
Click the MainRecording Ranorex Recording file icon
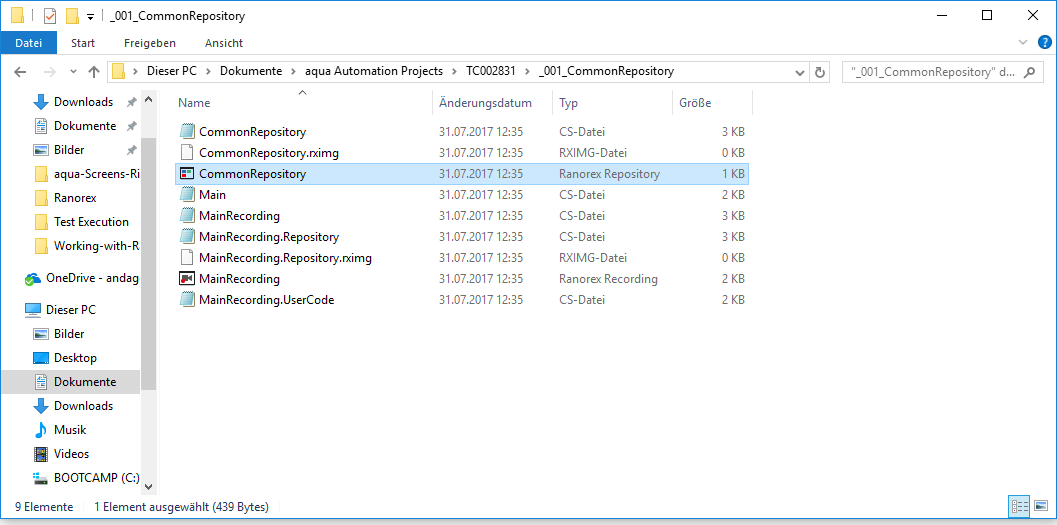[187, 279]
